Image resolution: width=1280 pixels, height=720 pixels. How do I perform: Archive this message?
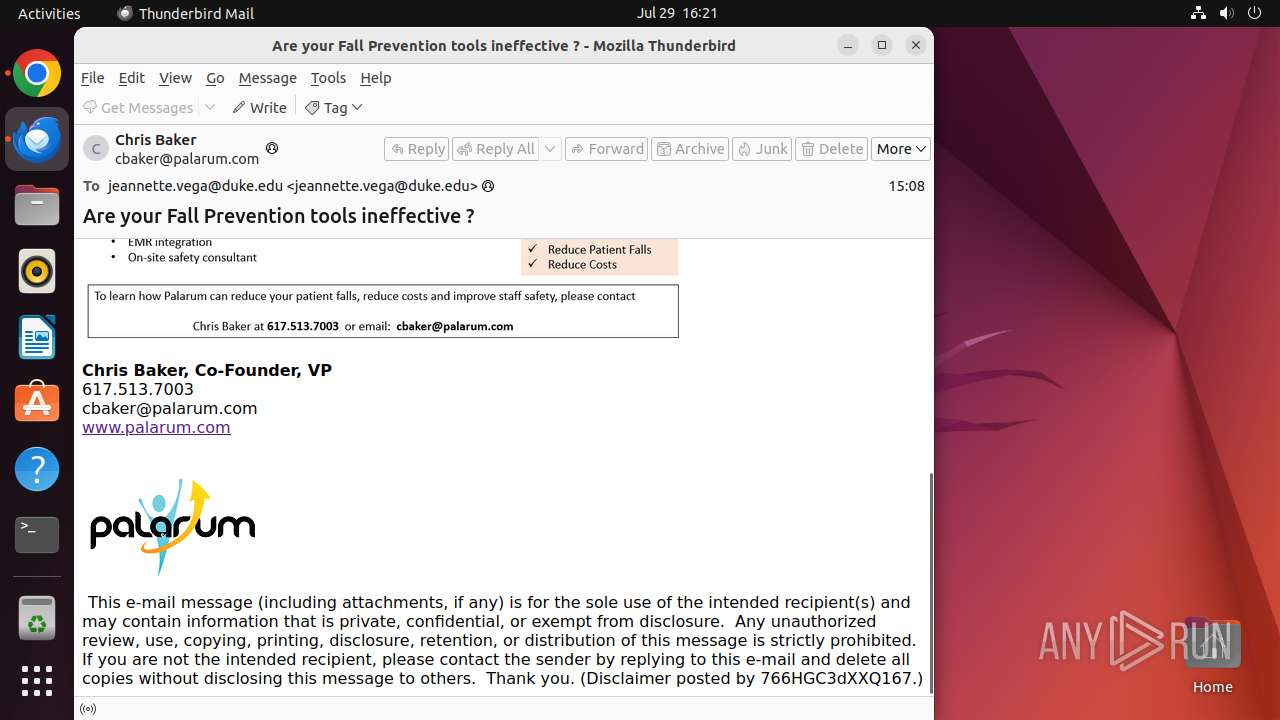[690, 149]
